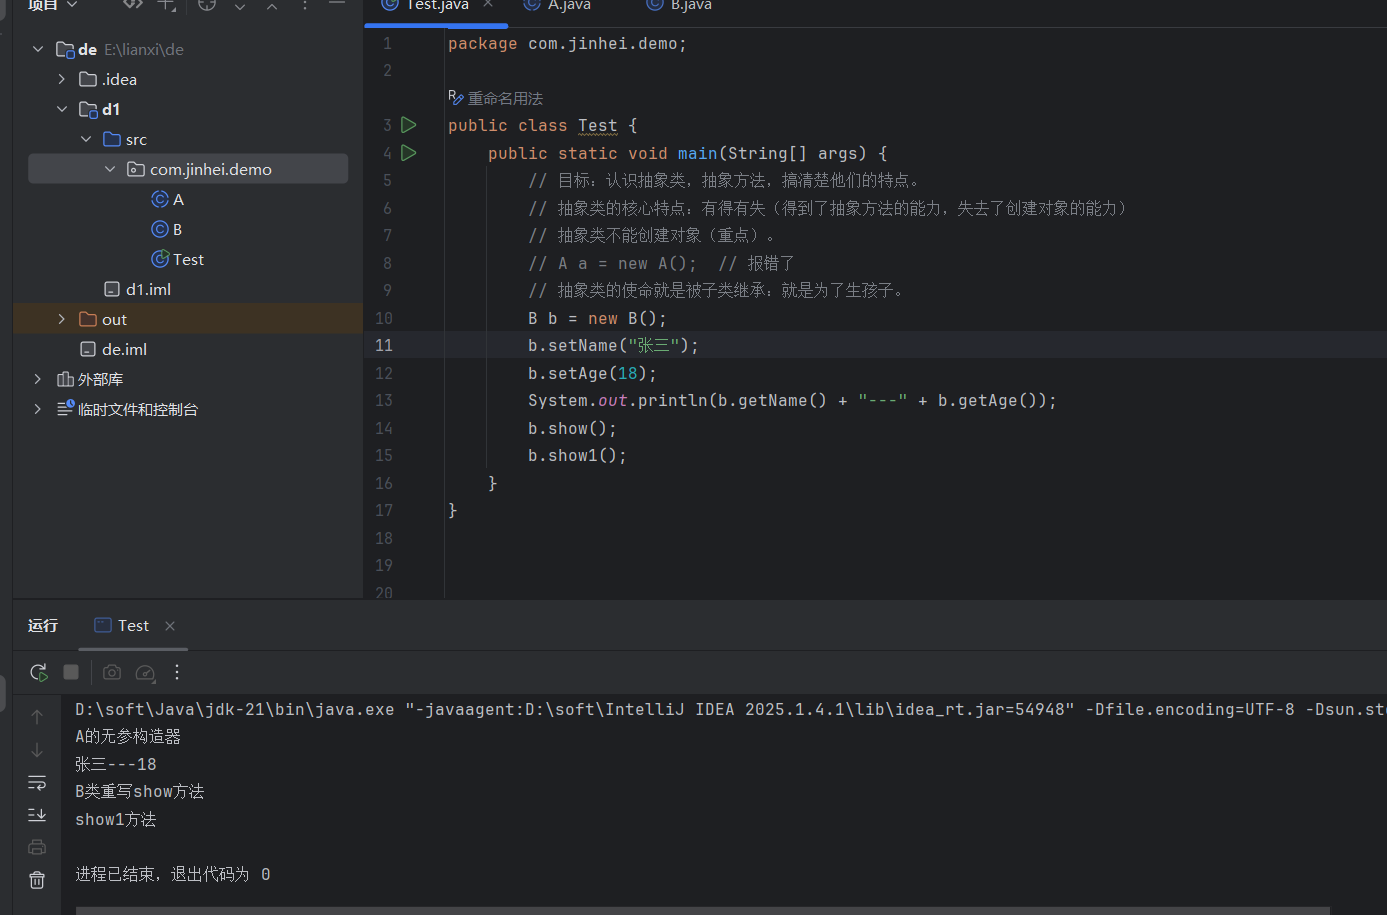Select the .idea folder in tree
Viewport: 1387px width, 915px height.
point(188,79)
